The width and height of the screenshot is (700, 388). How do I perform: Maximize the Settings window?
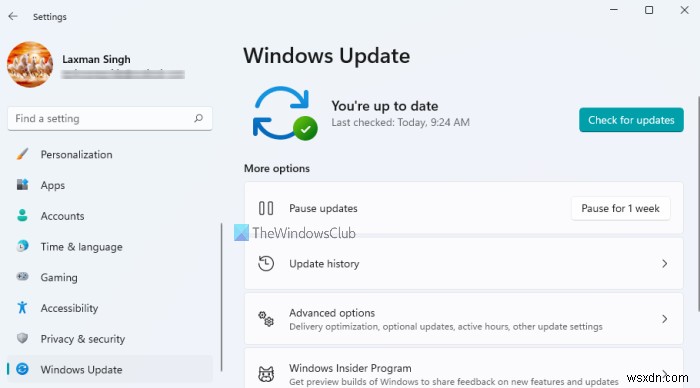(649, 10)
